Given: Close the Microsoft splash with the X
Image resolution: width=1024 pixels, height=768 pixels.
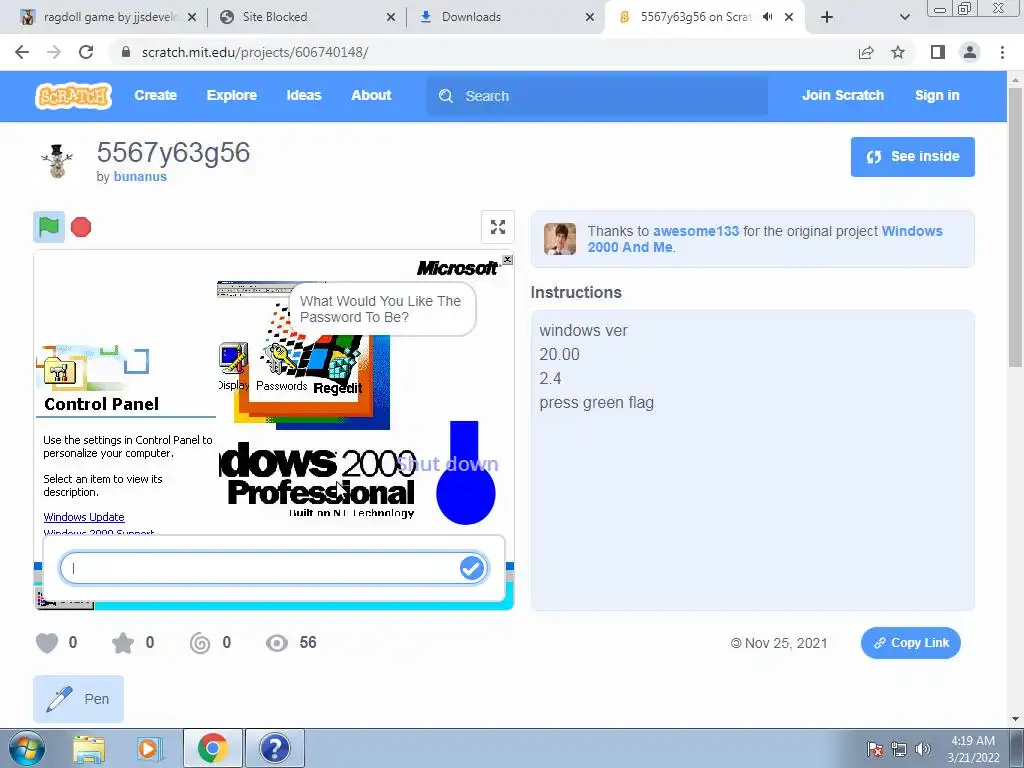Looking at the screenshot, I should 507,260.
